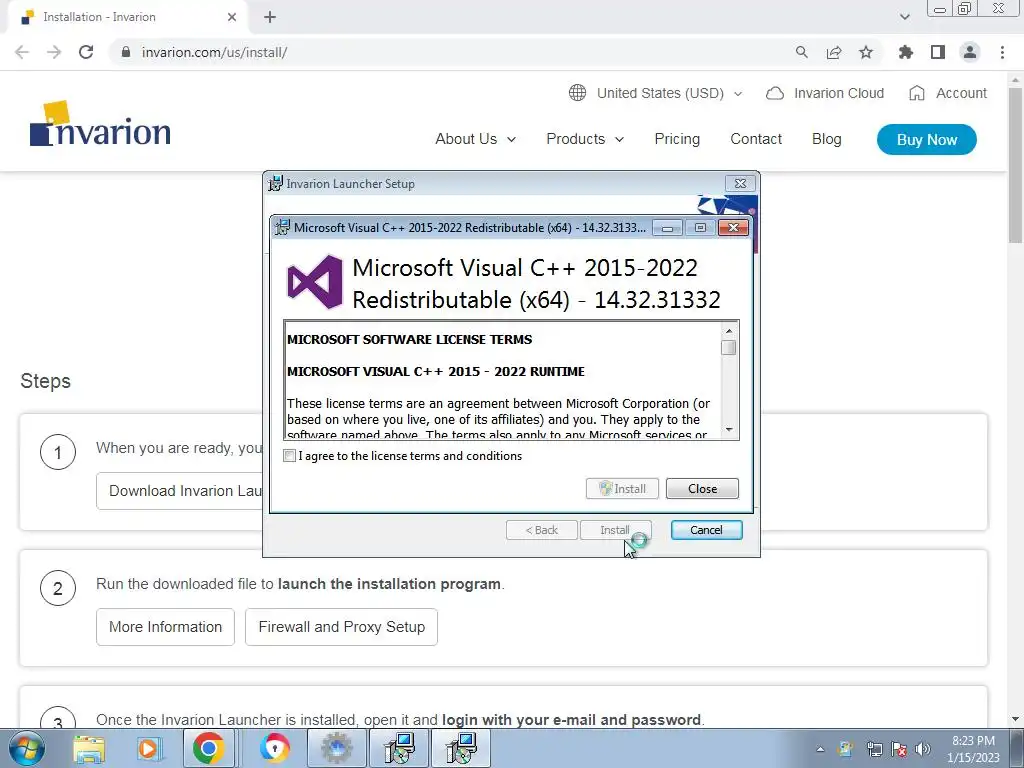Viewport: 1024px width, 768px height.
Task: Open the media player taskbar icon
Action: [x=149, y=749]
